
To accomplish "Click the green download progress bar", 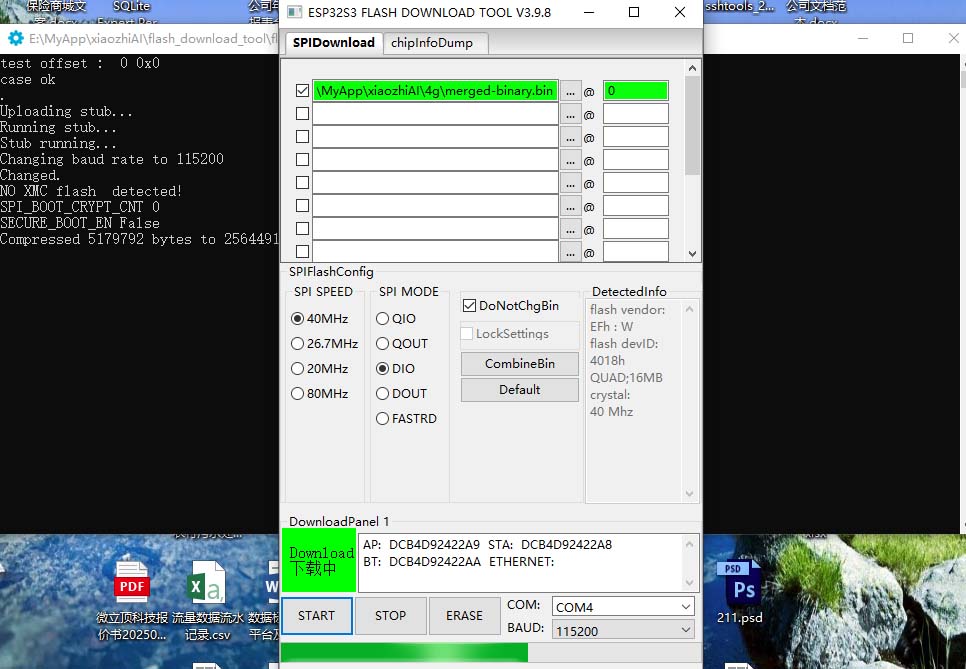I will point(405,653).
